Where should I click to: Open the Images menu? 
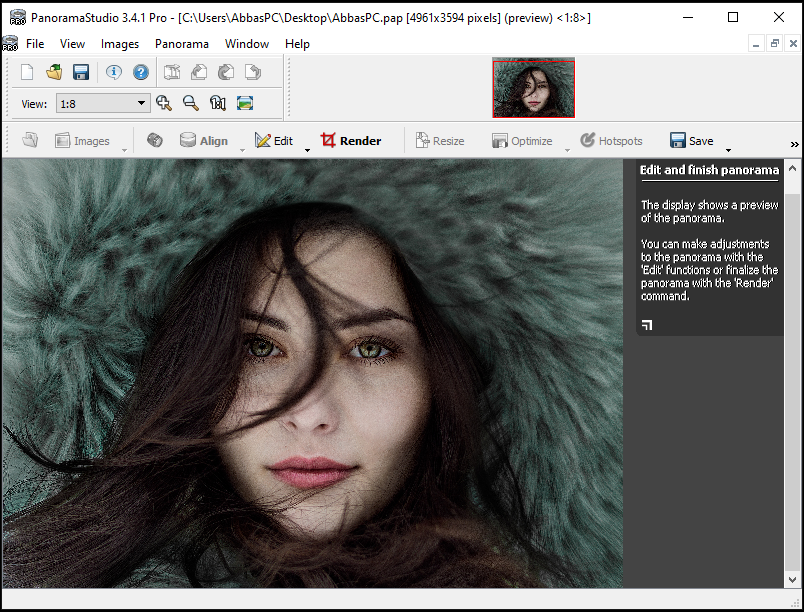tap(119, 44)
